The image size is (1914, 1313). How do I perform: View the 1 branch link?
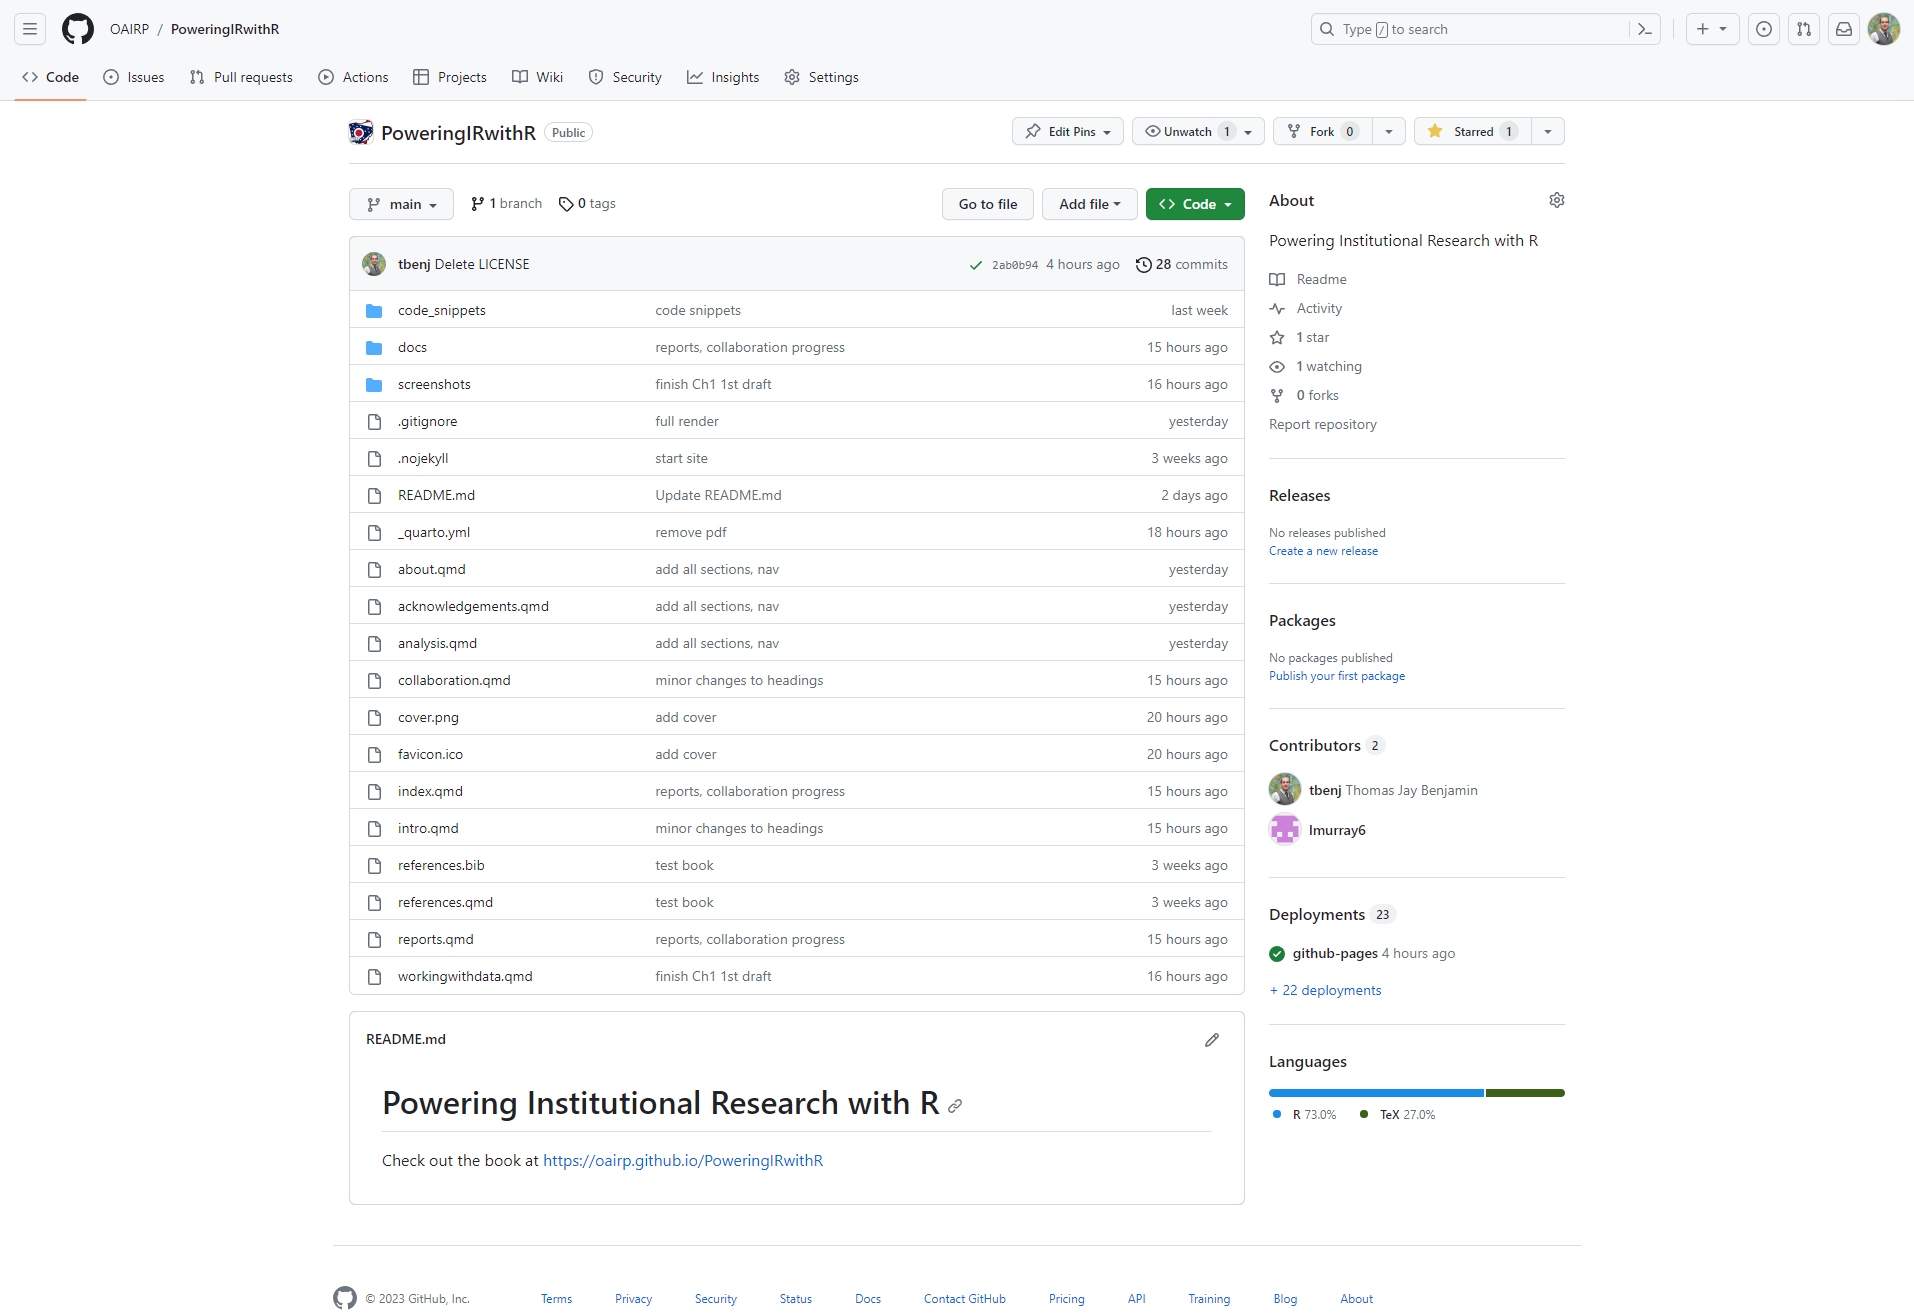506,203
